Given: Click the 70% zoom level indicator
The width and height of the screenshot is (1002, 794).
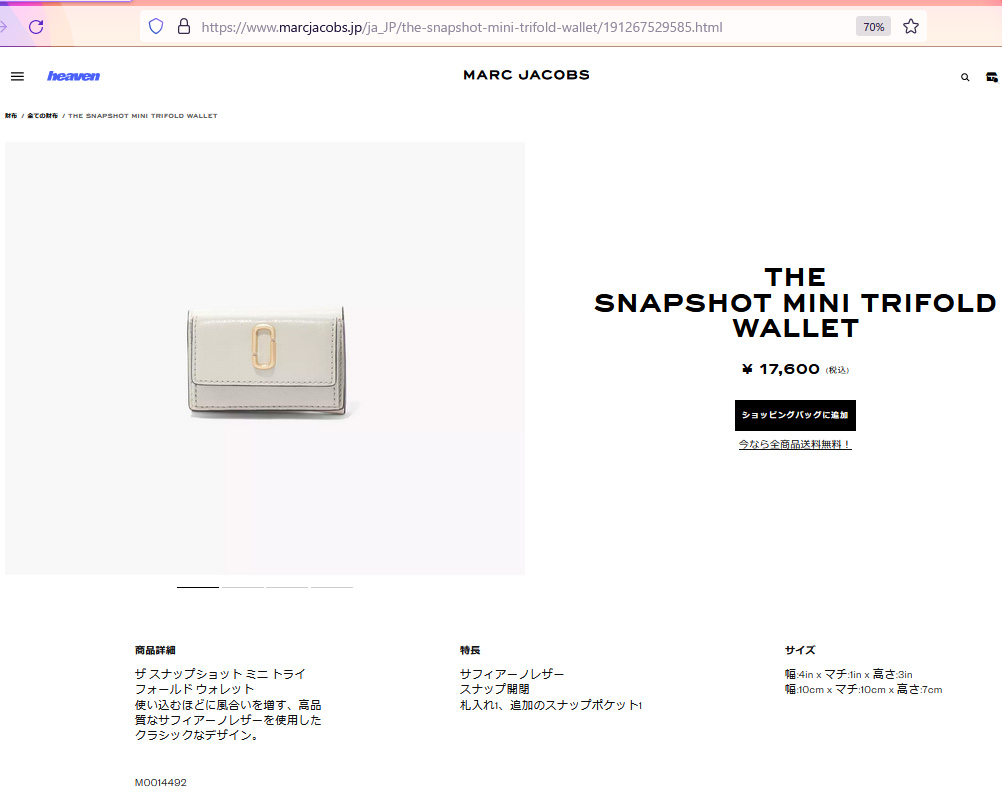Looking at the screenshot, I should (874, 27).
